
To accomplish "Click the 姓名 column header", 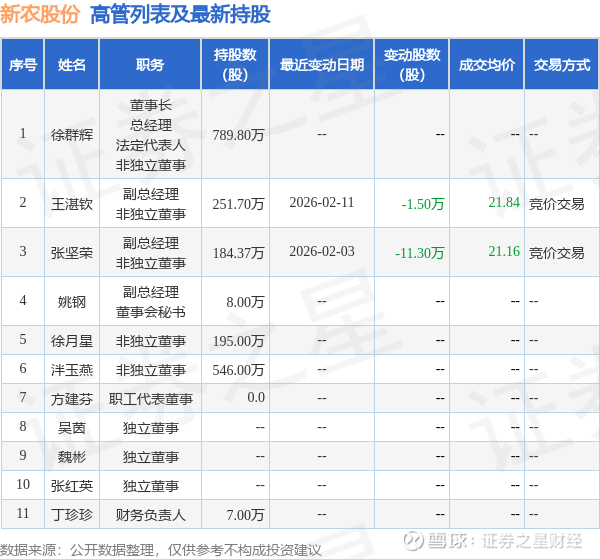I will click(x=72, y=64).
